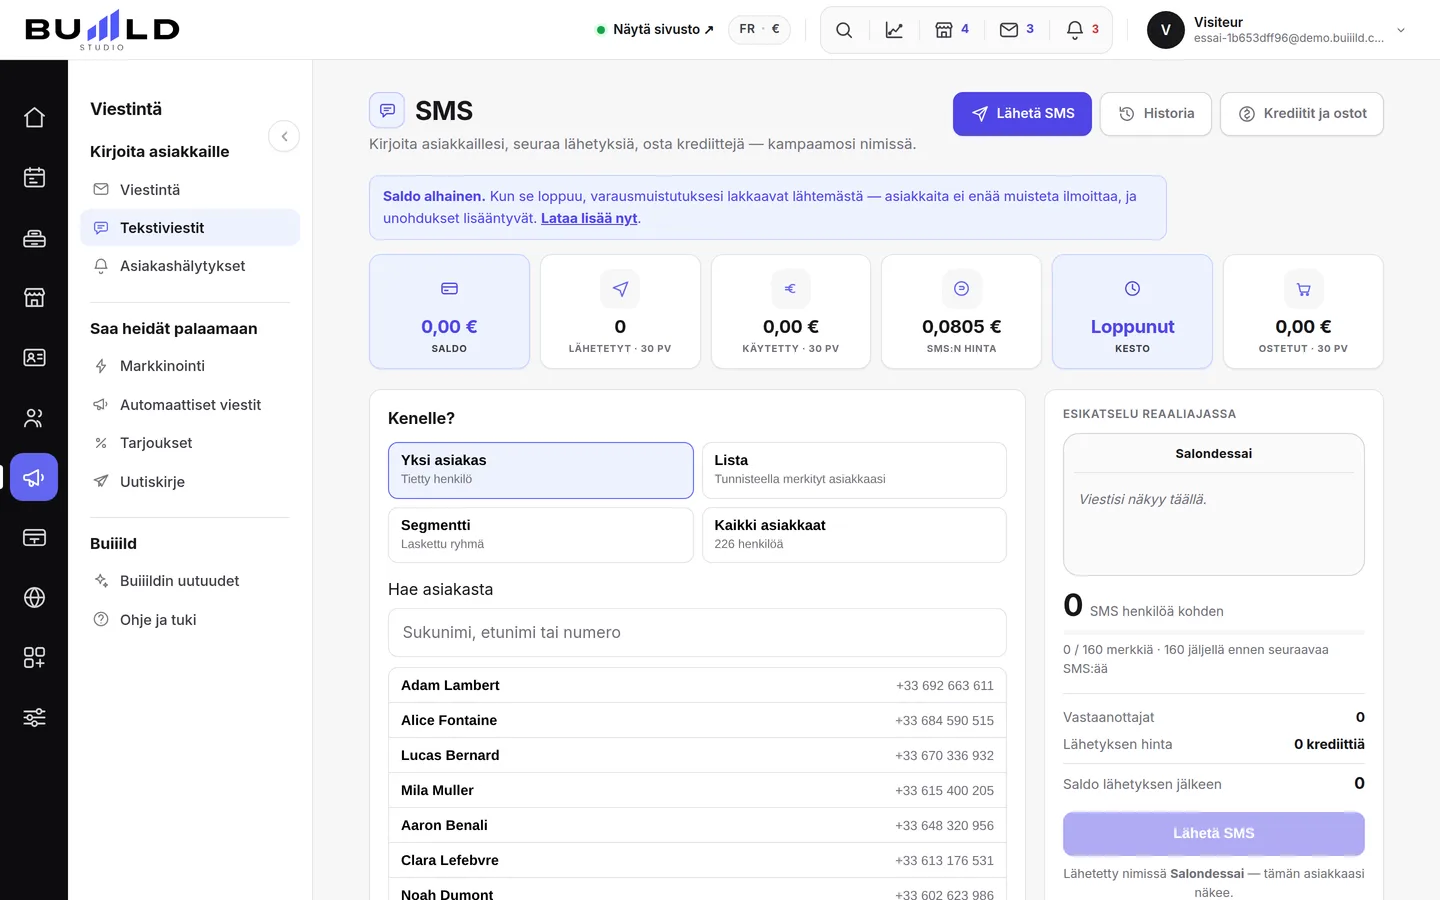The width and height of the screenshot is (1440, 900).
Task: Open Uutiskirje in the sidebar
Action: 190,481
